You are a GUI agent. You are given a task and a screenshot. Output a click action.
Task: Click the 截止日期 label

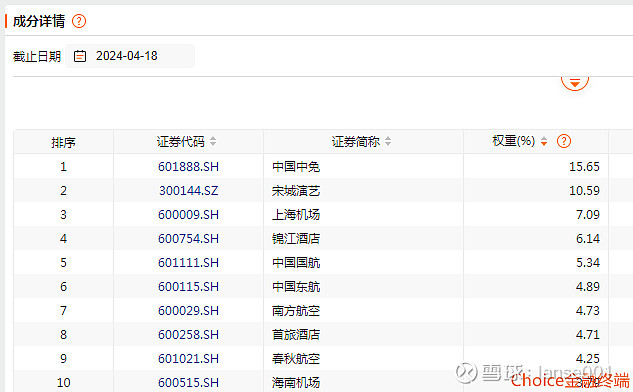click(x=37, y=56)
